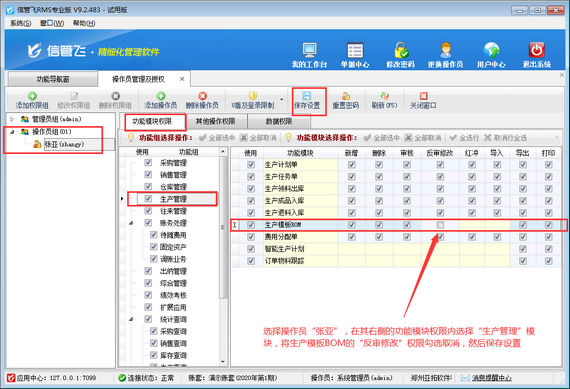Click 退出系统 power icon
The height and width of the screenshot is (389, 570).
(x=537, y=50)
